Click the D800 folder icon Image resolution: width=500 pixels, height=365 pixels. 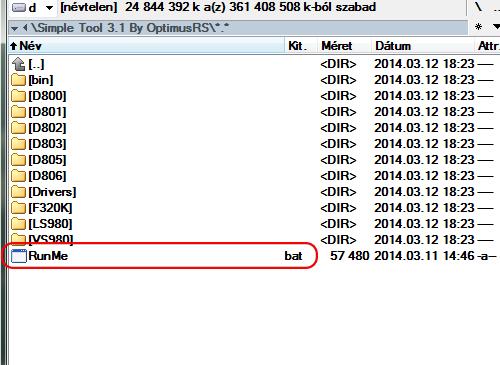coord(18,96)
